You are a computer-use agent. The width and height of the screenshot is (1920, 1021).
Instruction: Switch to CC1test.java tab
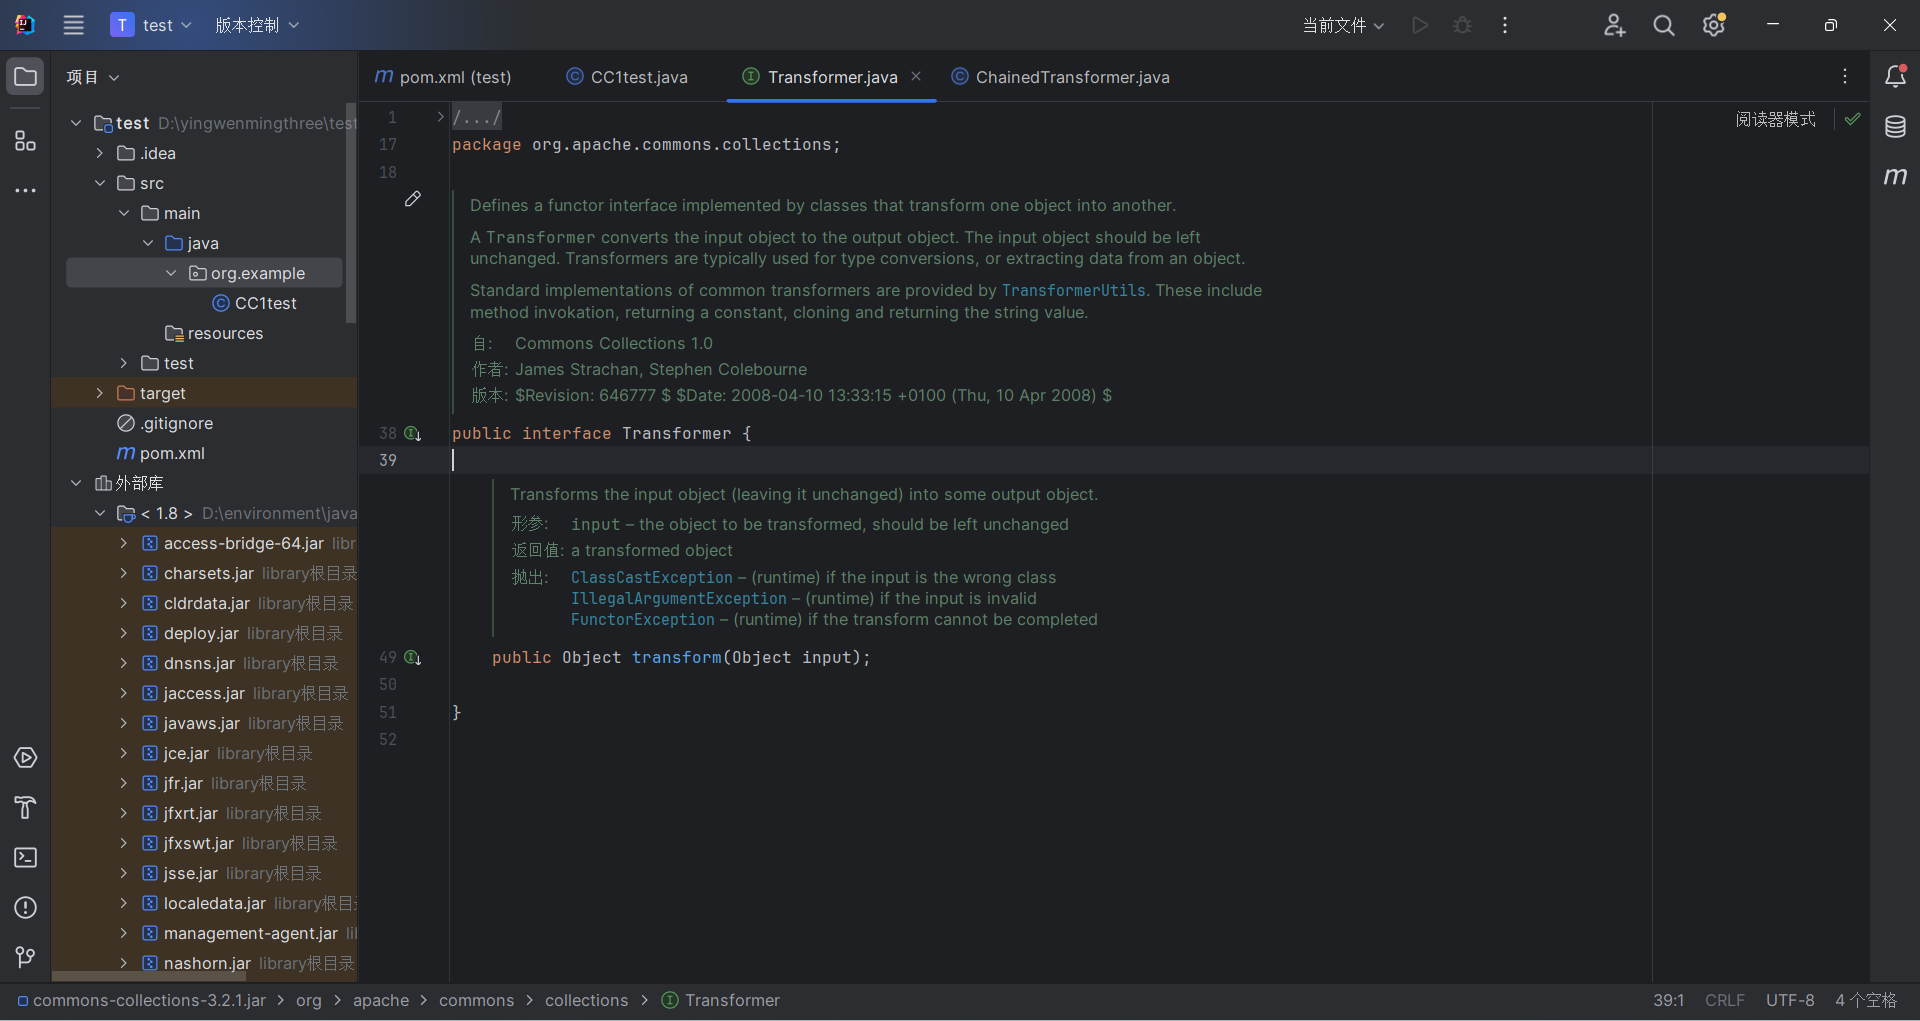coord(627,77)
